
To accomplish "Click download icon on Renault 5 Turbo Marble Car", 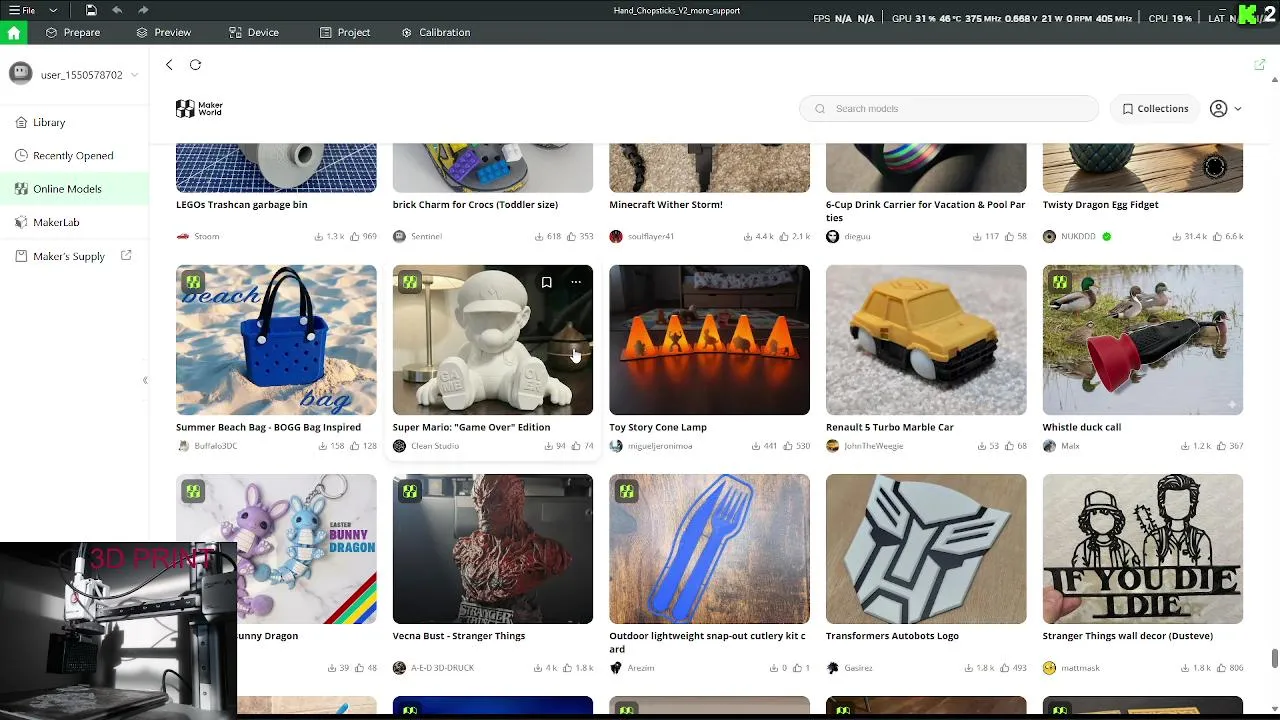I will tap(982, 446).
